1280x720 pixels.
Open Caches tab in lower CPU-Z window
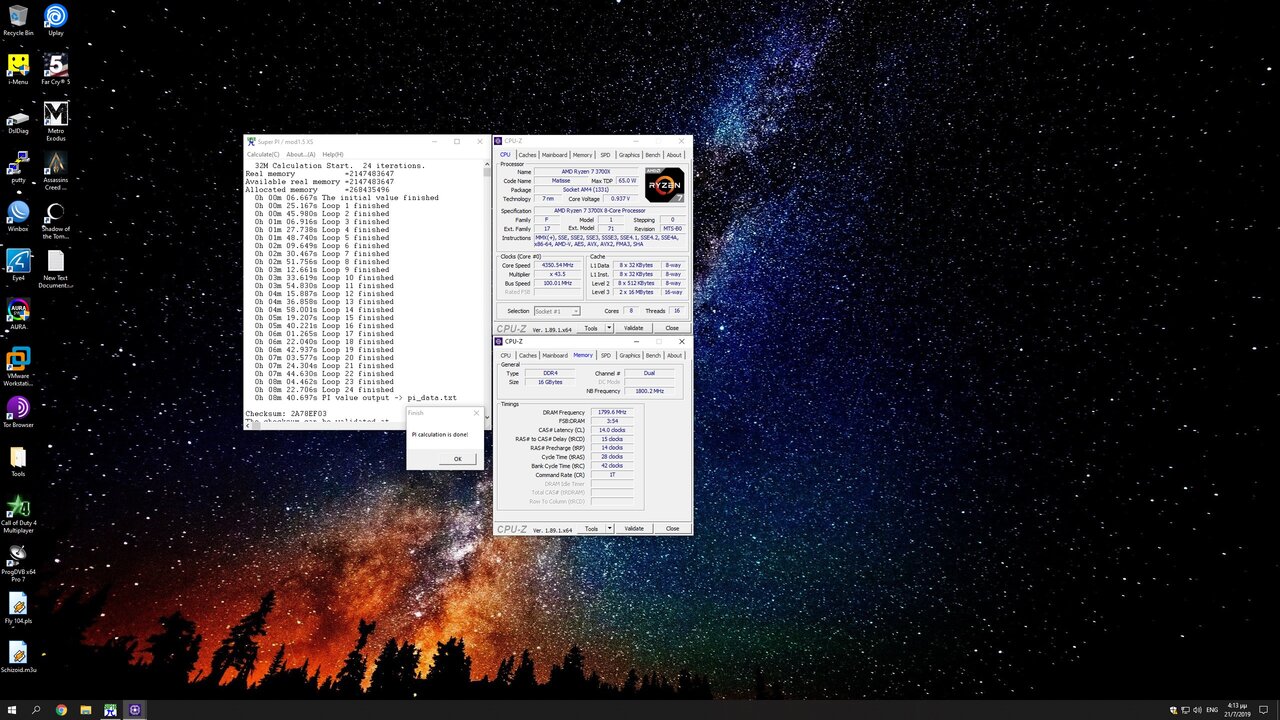click(x=527, y=355)
